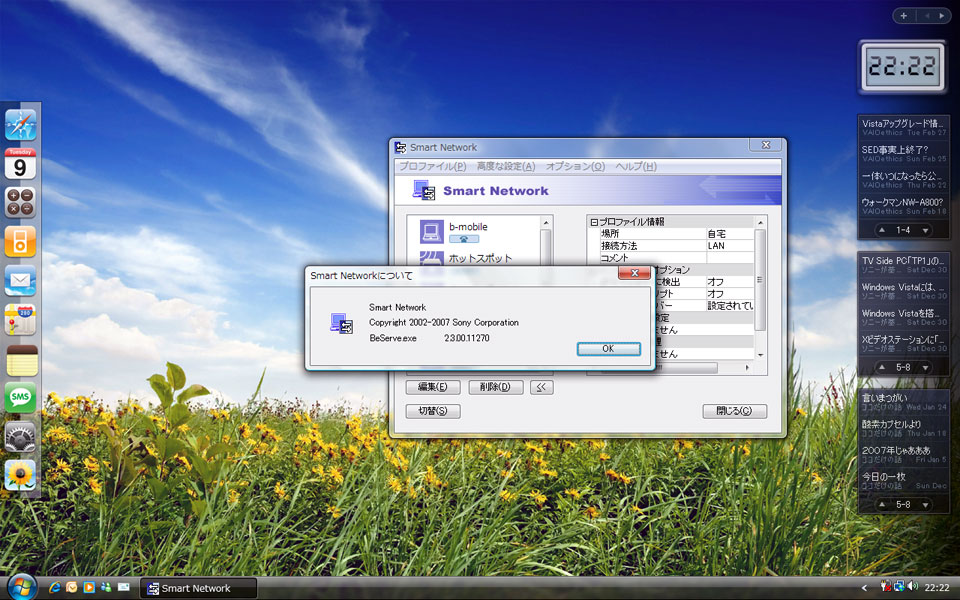This screenshot has width=960, height=600.
Task: Open the オプション(O) menu
Action: (x=575, y=166)
